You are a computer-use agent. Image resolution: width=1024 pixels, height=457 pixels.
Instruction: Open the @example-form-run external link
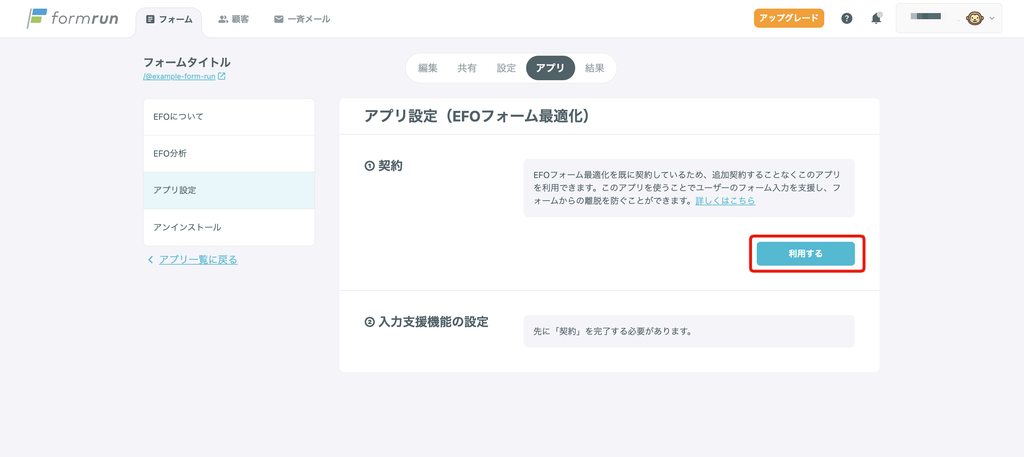(184, 77)
